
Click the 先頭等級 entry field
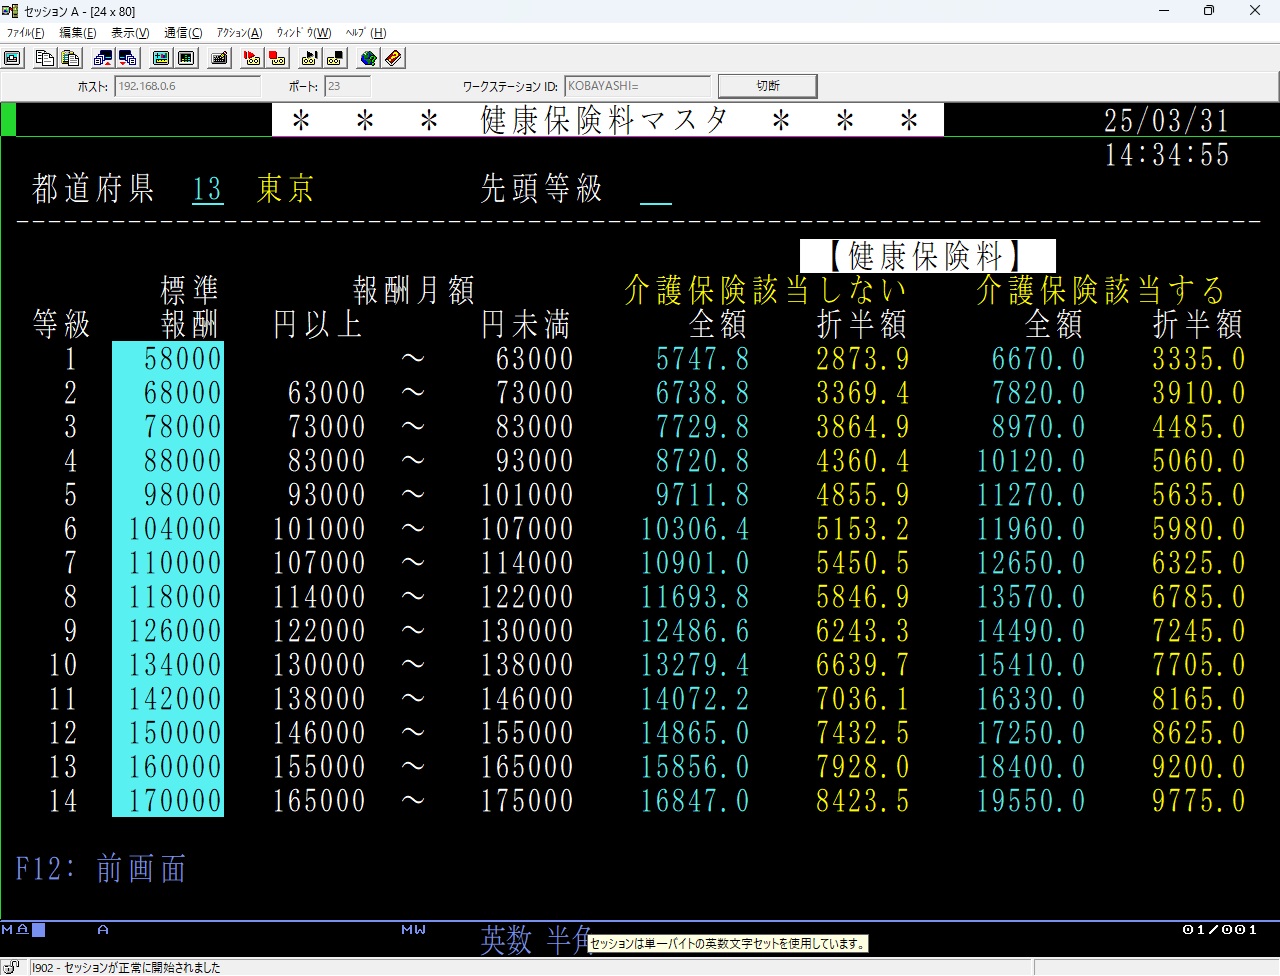coord(656,189)
